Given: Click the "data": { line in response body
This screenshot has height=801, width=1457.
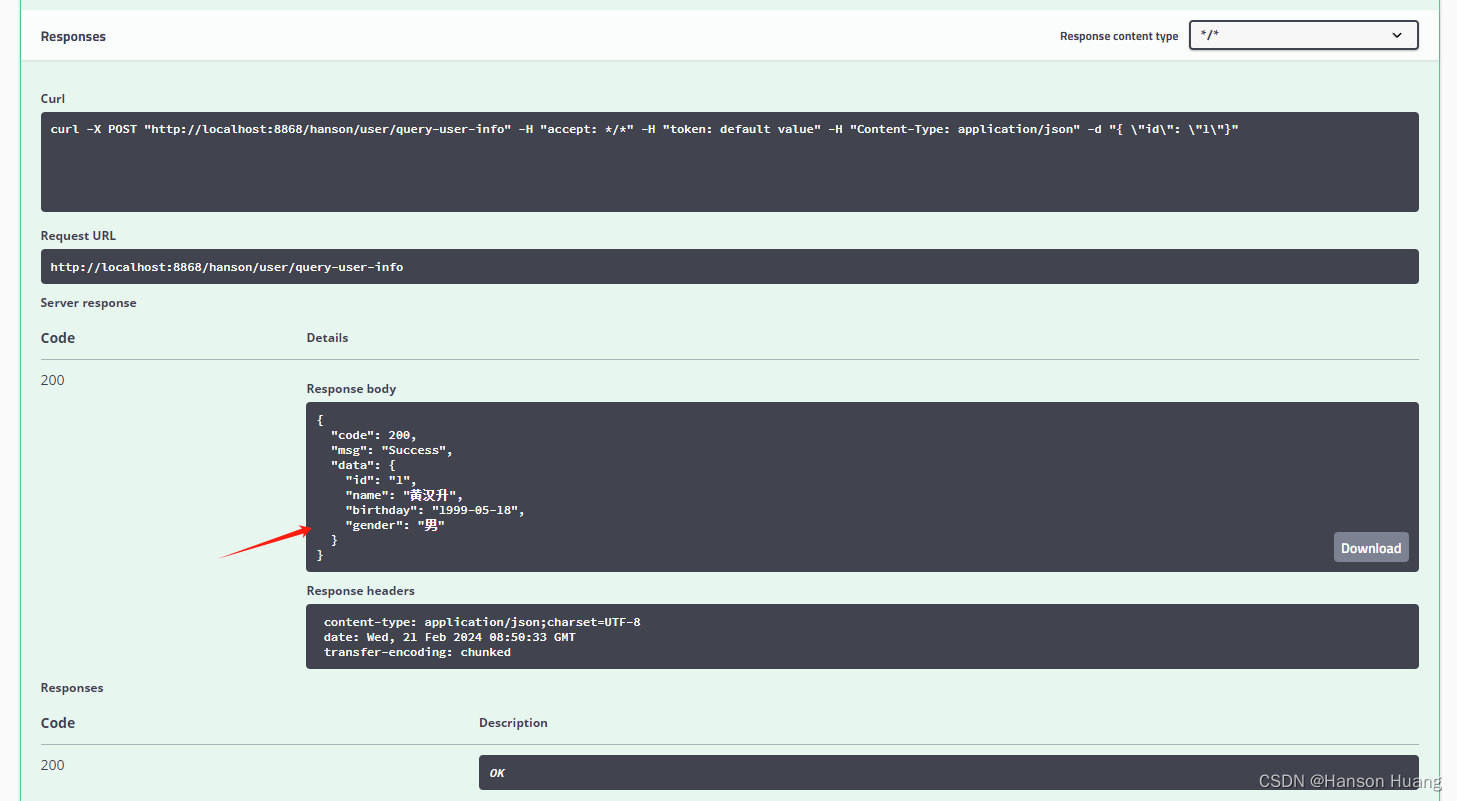Looking at the screenshot, I should pyautogui.click(x=364, y=465).
